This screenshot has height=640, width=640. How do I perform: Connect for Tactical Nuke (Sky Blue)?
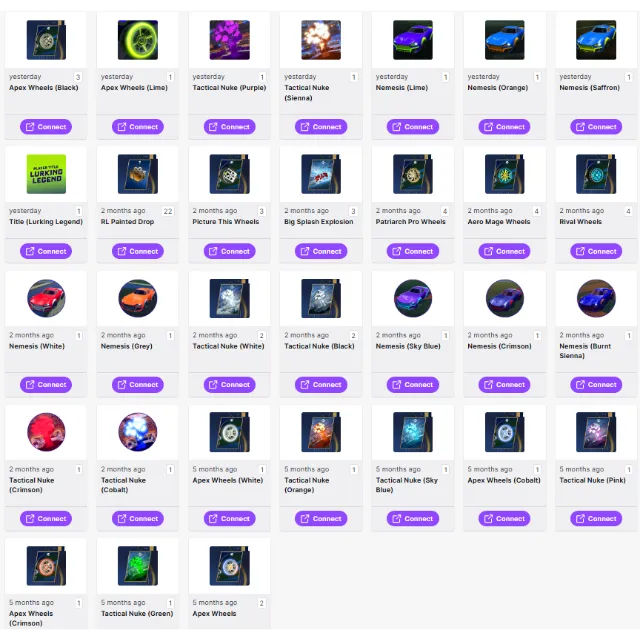[x=413, y=519]
